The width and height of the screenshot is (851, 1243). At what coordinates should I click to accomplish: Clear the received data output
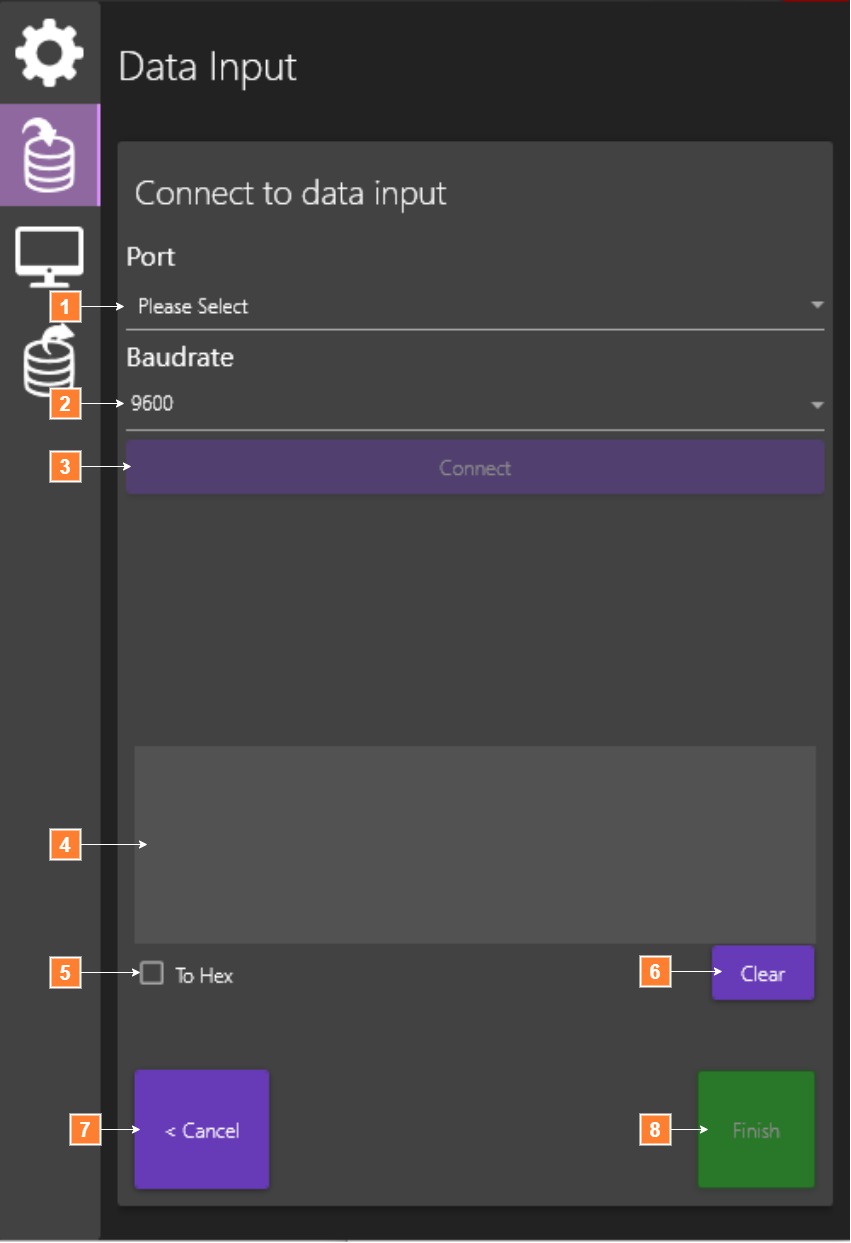[762, 973]
